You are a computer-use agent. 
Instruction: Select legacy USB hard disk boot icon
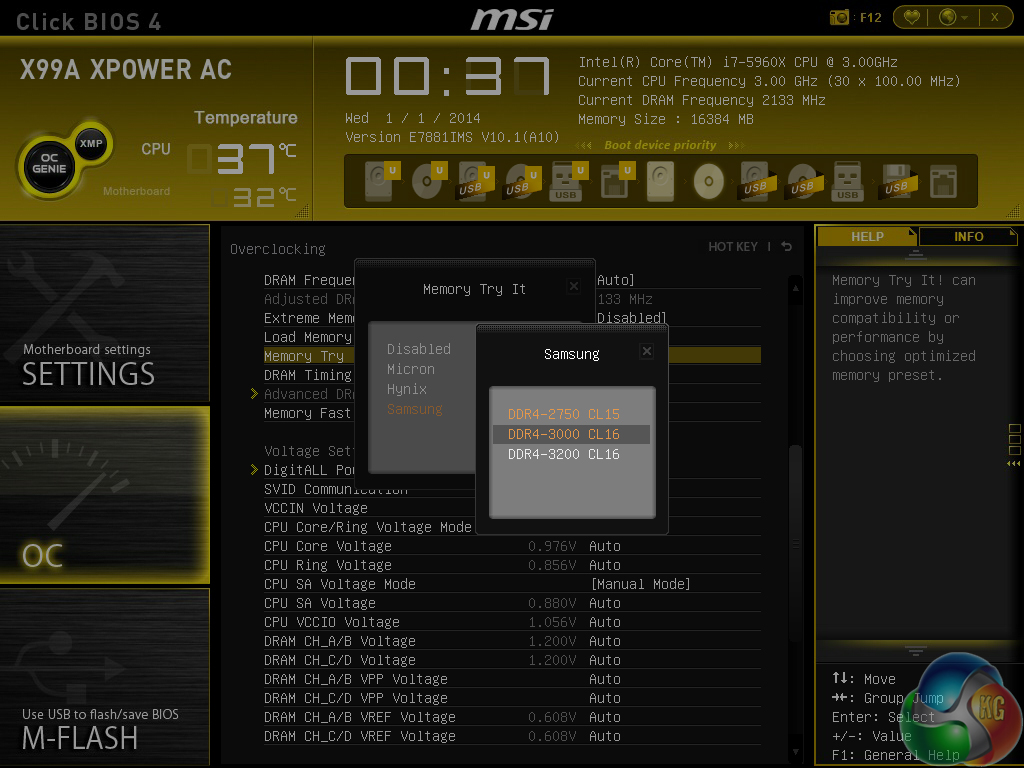(x=758, y=181)
